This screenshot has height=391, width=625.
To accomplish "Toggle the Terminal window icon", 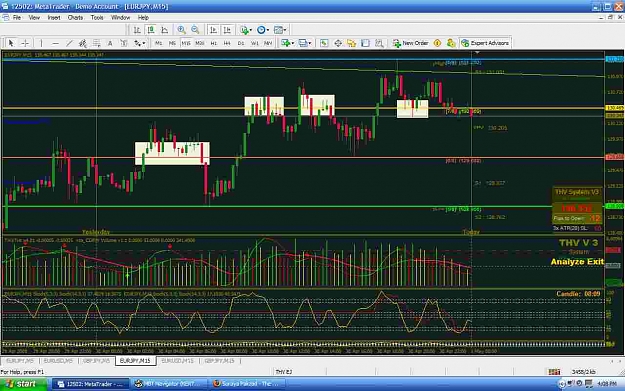I will tap(365, 43).
